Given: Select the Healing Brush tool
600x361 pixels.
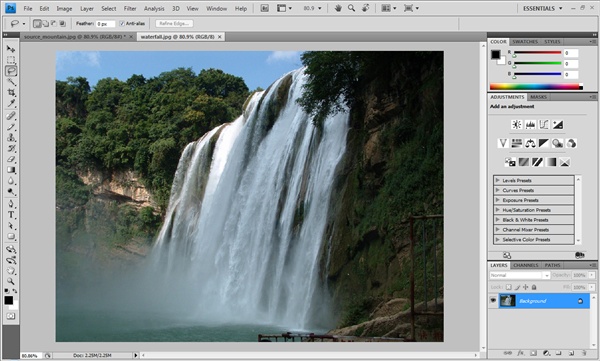Looking at the screenshot, I should click(x=11, y=116).
